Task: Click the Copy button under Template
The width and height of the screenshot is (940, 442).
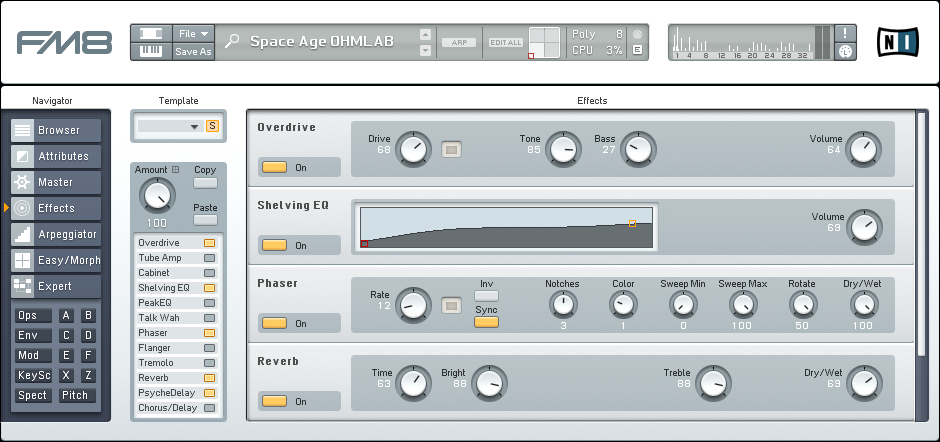Action: [x=205, y=183]
